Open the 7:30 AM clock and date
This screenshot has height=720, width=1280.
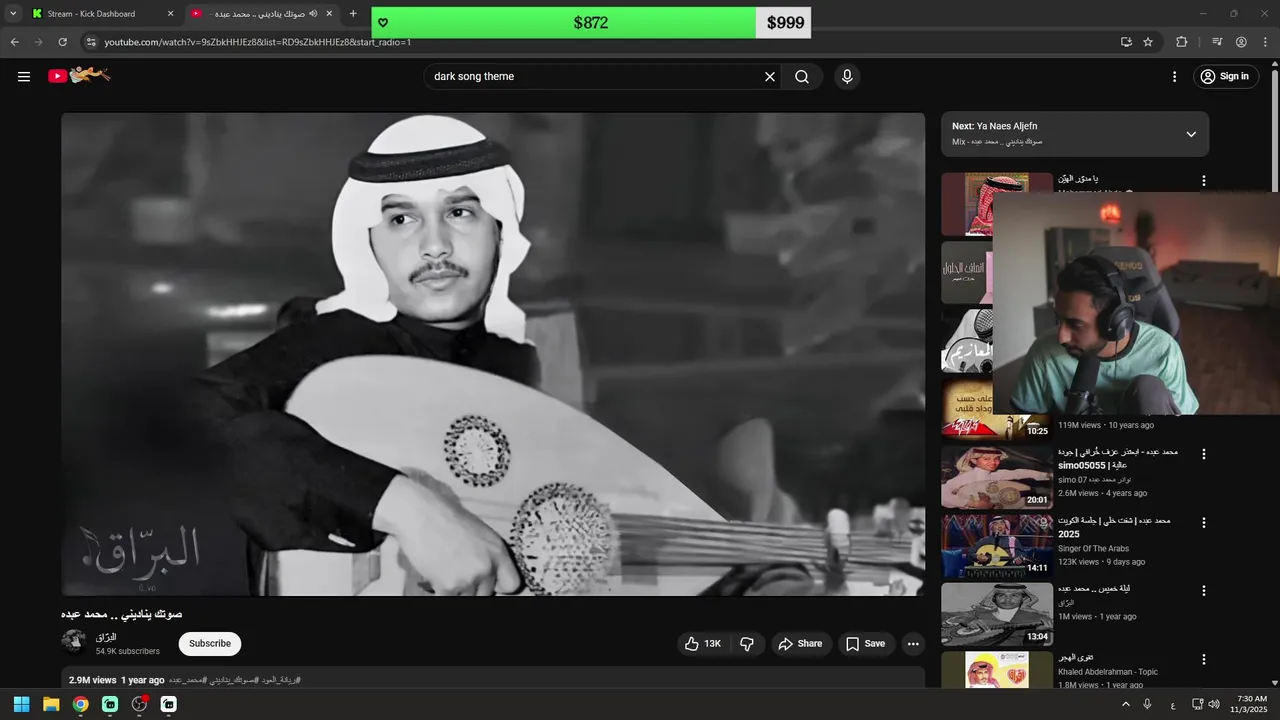pos(1251,704)
